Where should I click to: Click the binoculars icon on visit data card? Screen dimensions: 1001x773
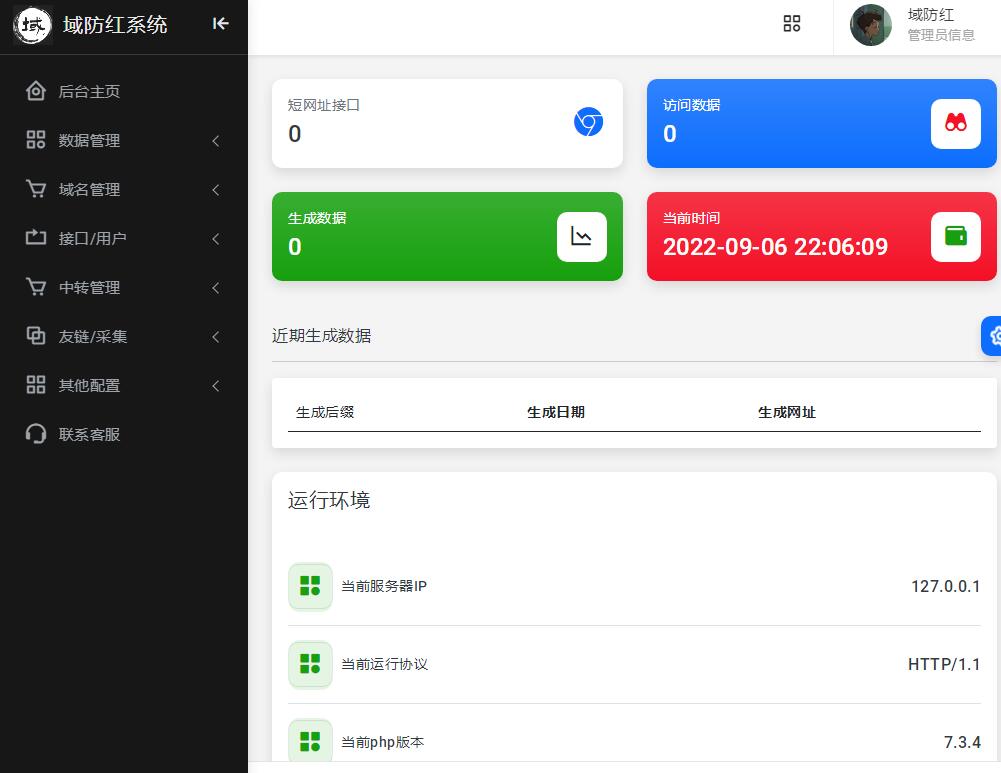point(955,124)
